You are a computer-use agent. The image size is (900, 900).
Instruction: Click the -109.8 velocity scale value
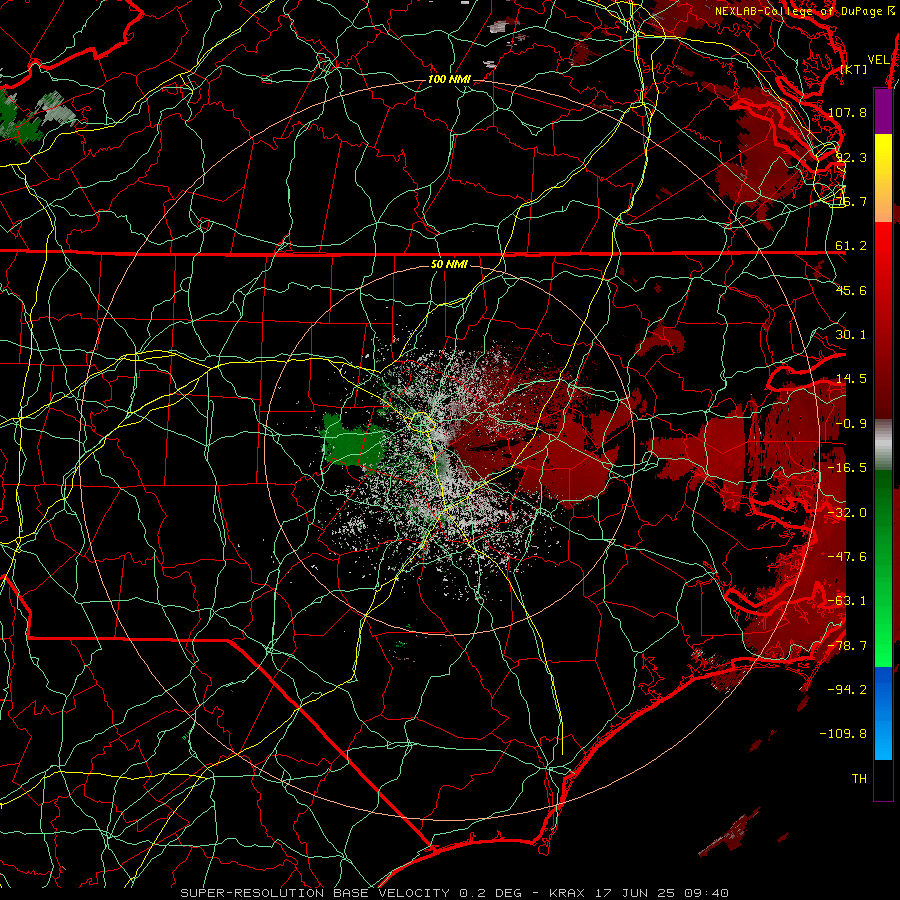click(x=844, y=734)
